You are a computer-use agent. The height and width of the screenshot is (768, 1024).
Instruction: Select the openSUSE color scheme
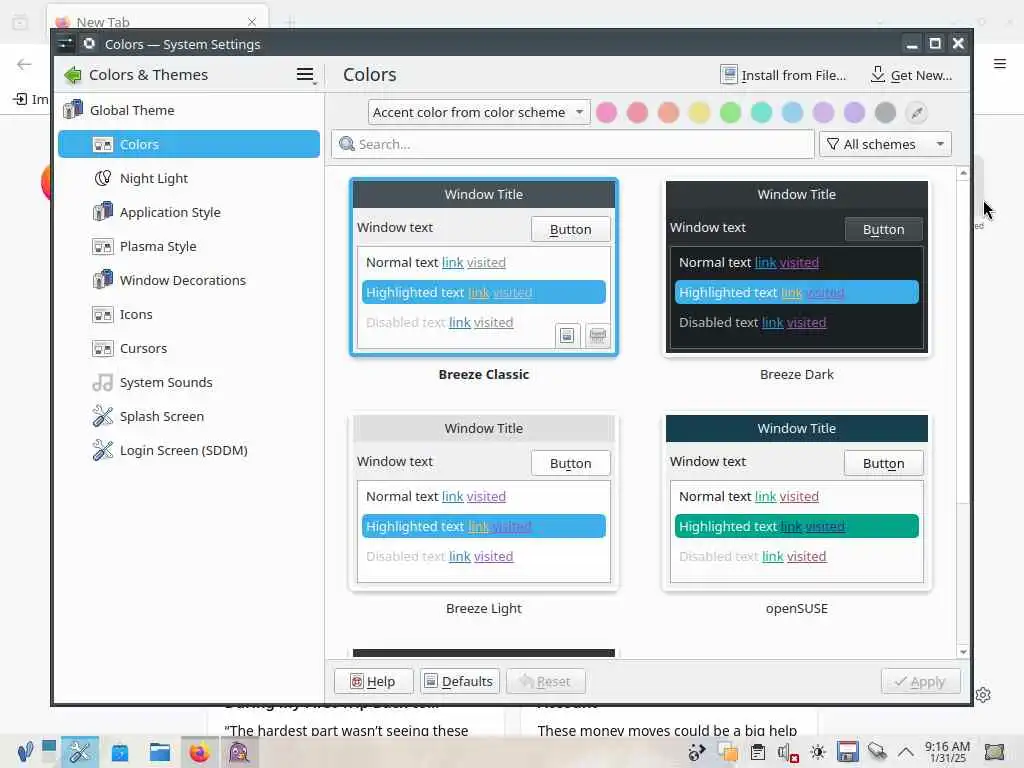point(797,502)
